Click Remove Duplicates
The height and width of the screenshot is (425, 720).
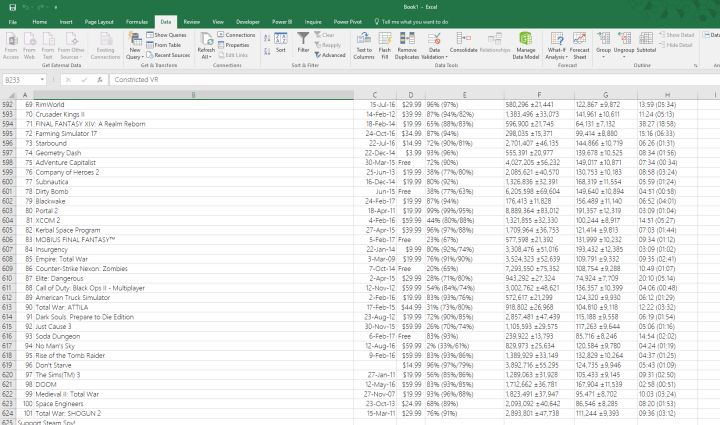tap(407, 46)
